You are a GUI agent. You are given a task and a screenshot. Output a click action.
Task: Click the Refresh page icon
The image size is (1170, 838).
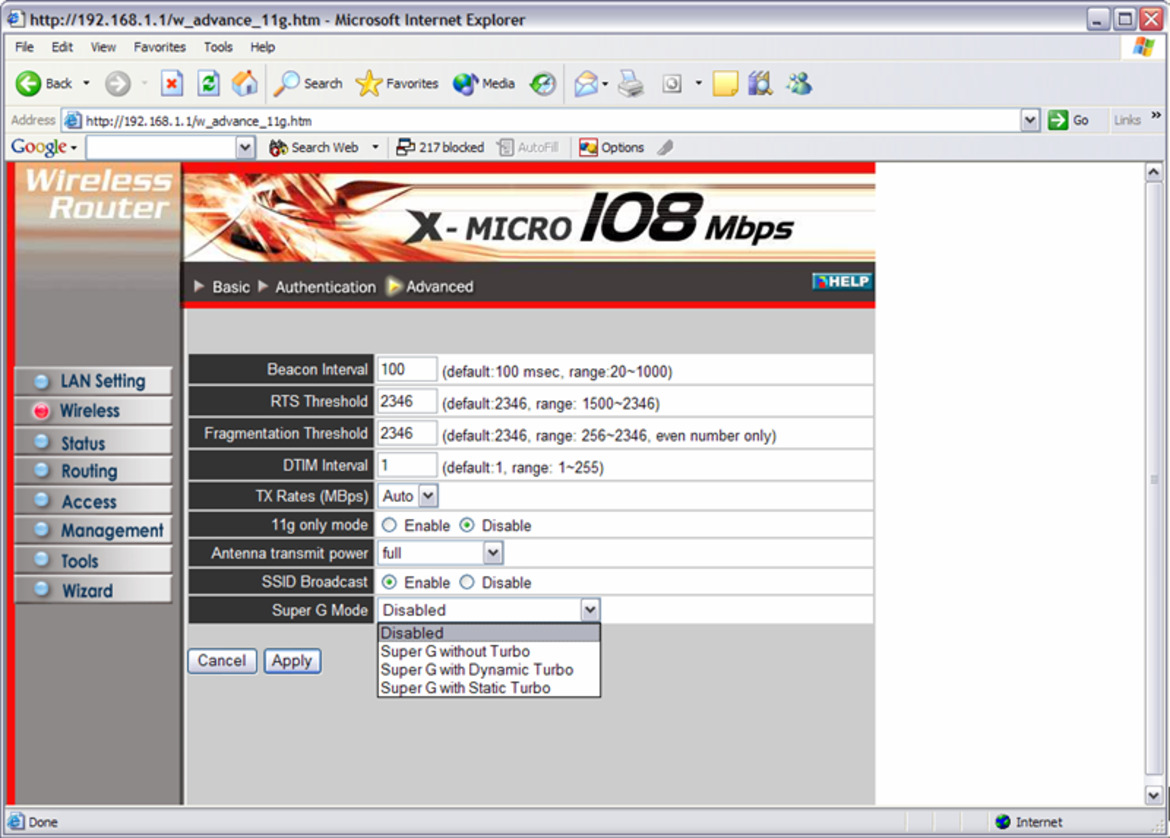(x=208, y=84)
